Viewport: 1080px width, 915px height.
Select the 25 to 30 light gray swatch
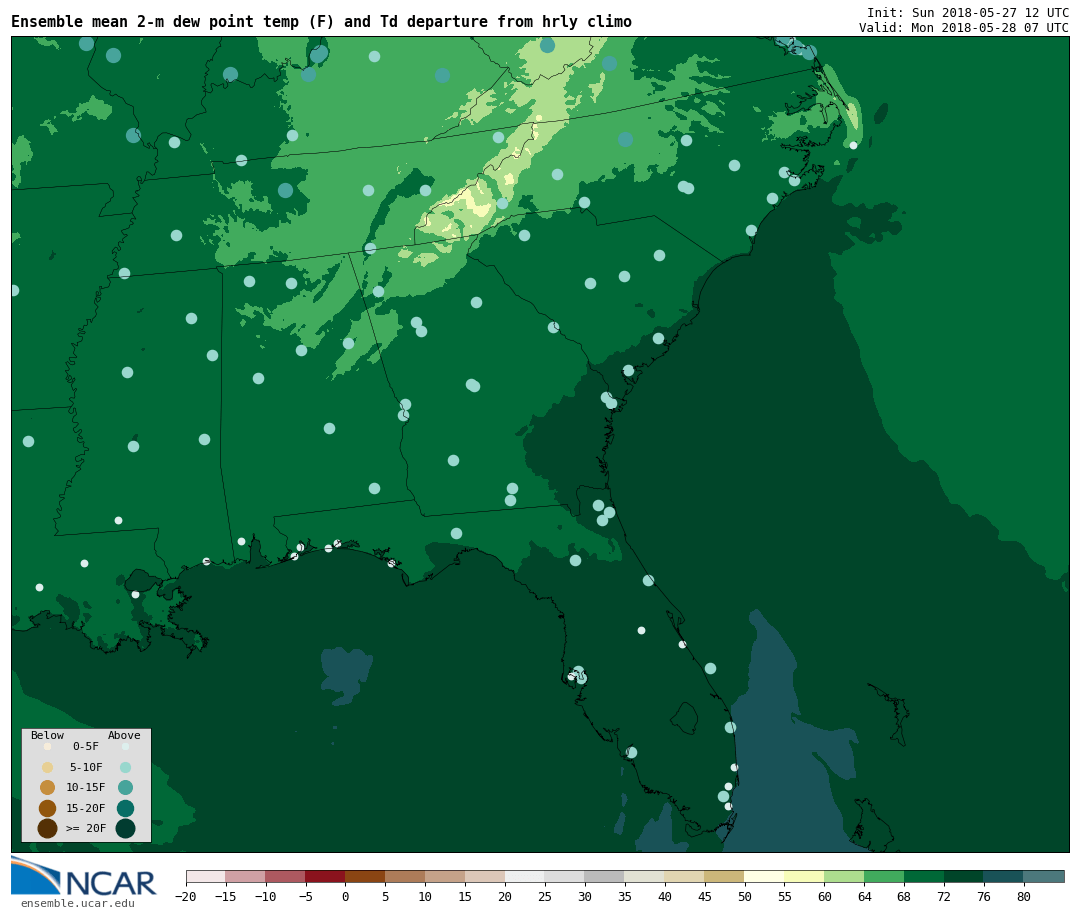pyautogui.click(x=565, y=876)
